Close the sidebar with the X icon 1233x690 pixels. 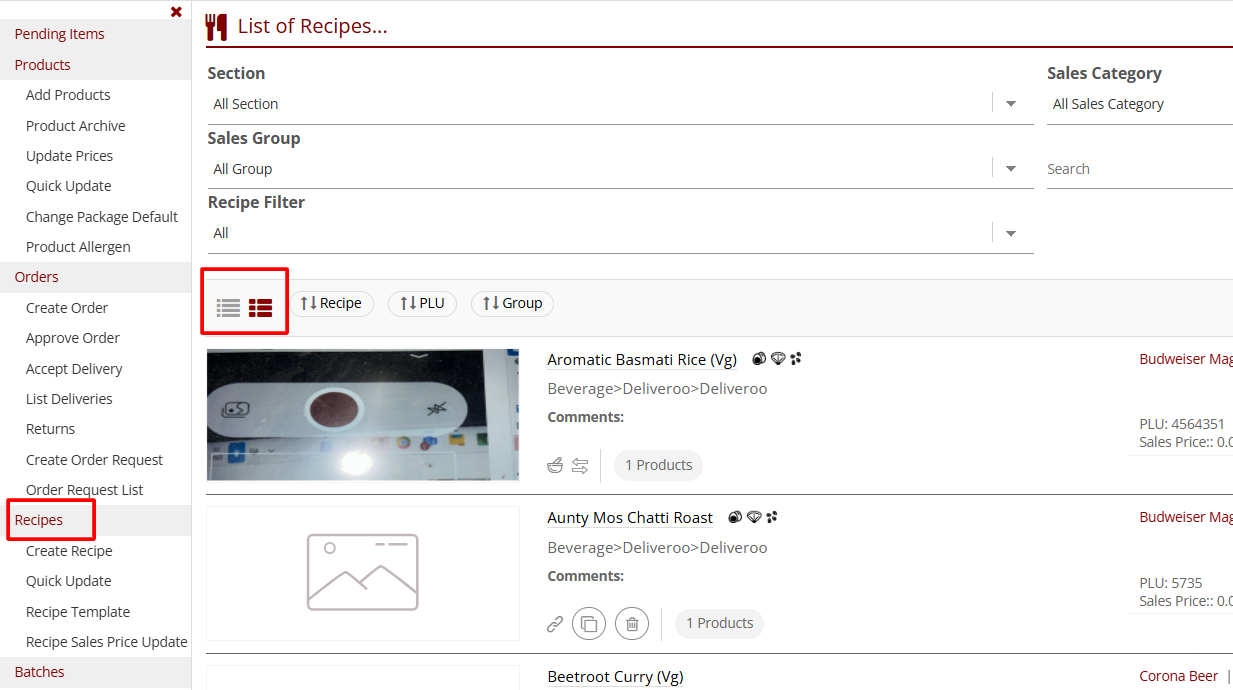(x=176, y=12)
